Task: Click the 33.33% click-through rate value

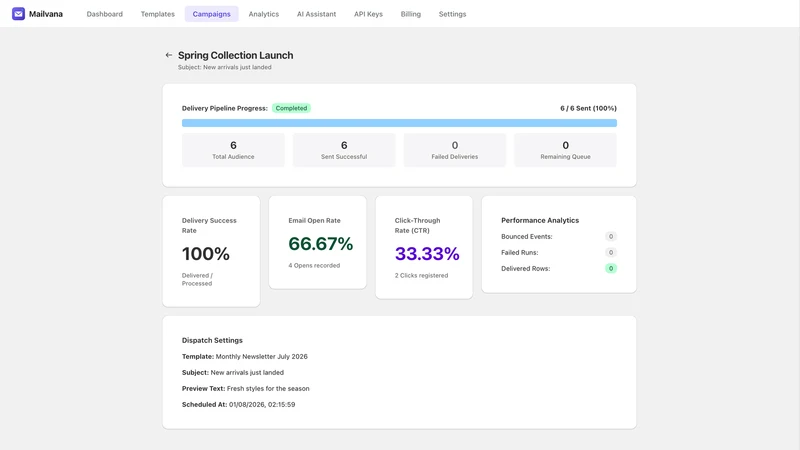Action: pos(427,254)
